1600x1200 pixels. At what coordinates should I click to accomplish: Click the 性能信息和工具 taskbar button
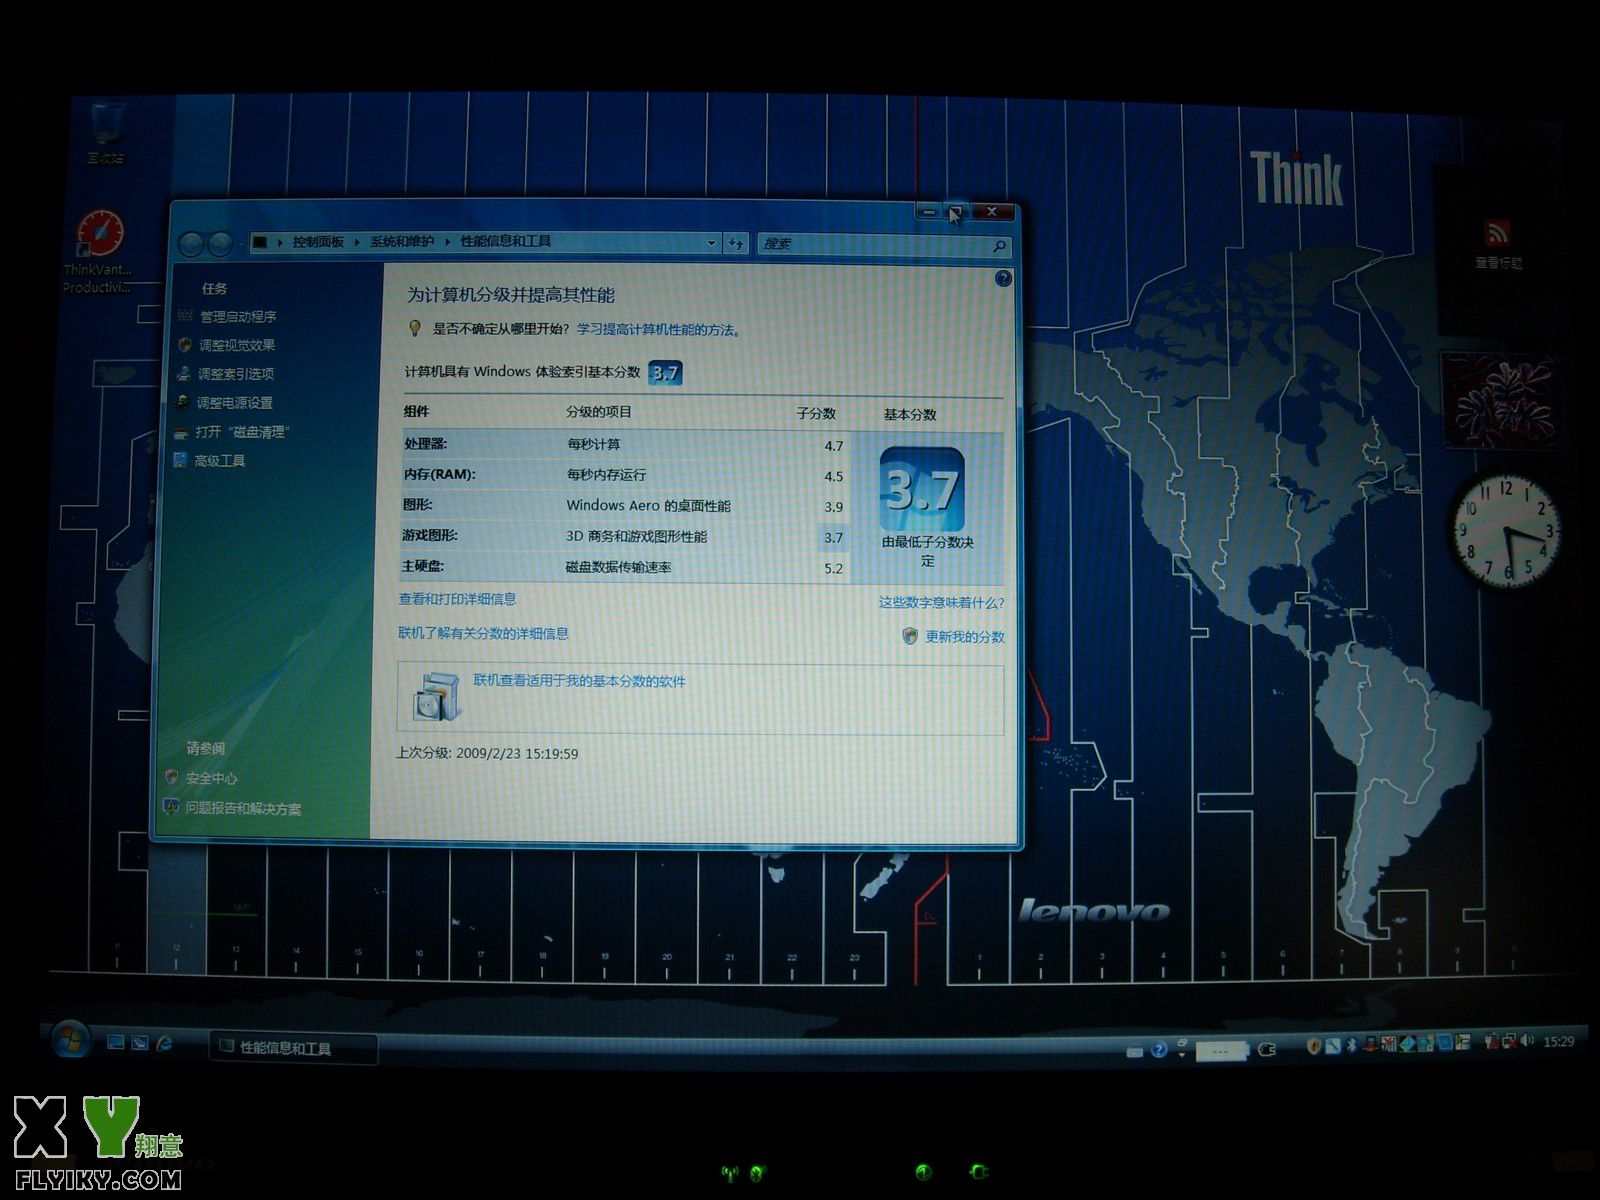pyautogui.click(x=293, y=1048)
